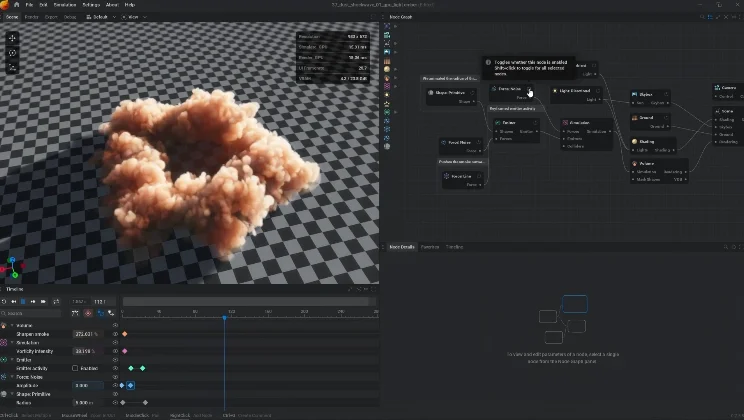Jump to the end of the timeline
Screen dimensions: 744x420
pyautogui.click(x=43, y=302)
